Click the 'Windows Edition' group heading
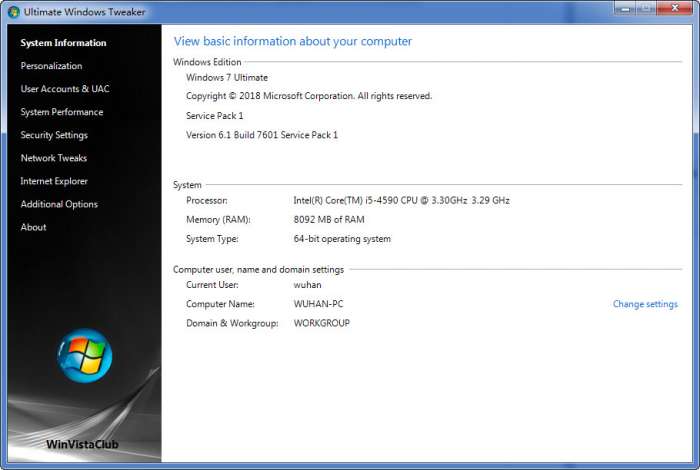The height and width of the screenshot is (470, 700). [207, 62]
